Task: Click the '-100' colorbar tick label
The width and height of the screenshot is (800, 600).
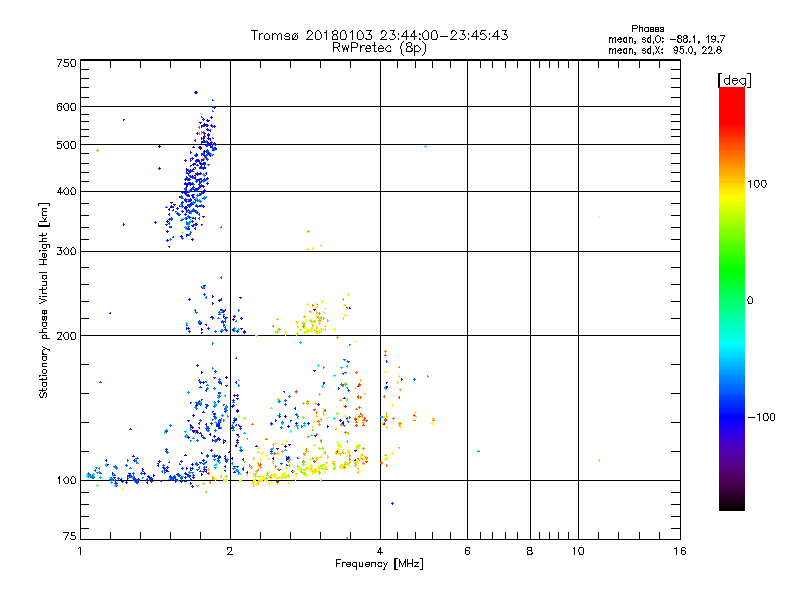Action: (x=761, y=417)
